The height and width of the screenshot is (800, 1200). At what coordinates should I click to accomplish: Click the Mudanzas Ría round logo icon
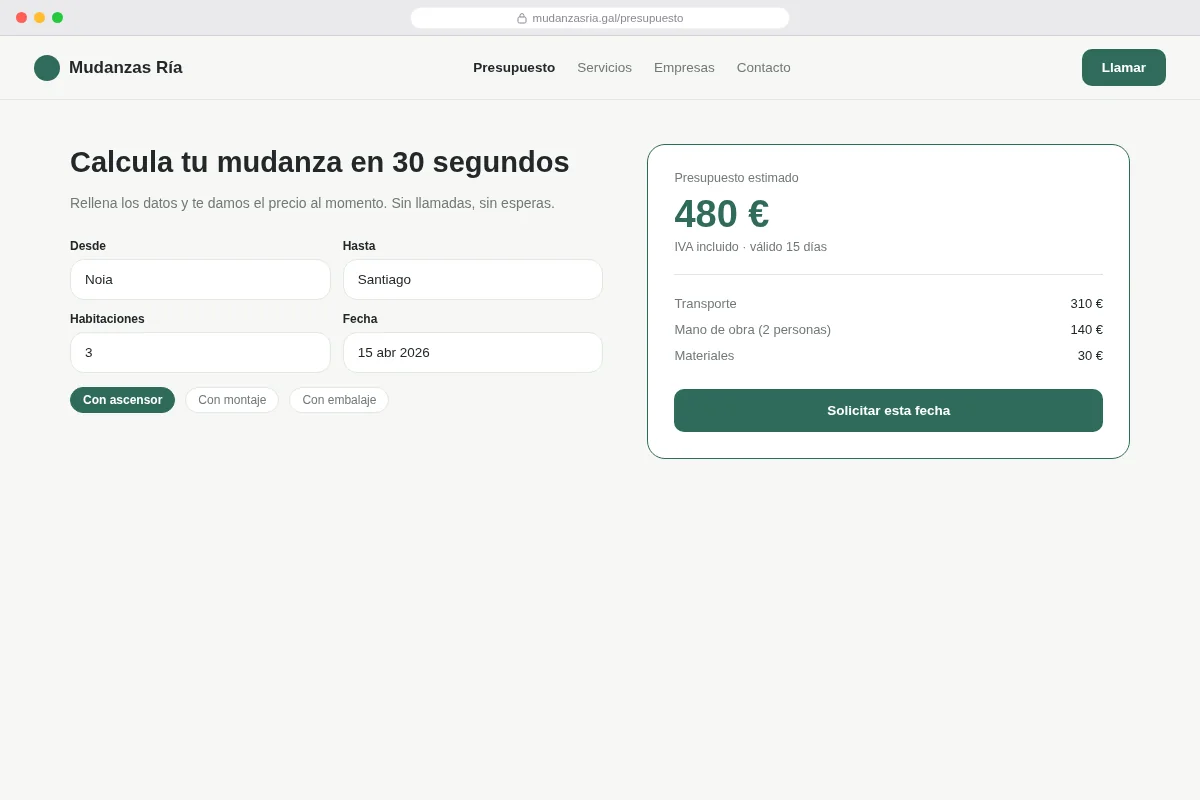pyautogui.click(x=47, y=68)
